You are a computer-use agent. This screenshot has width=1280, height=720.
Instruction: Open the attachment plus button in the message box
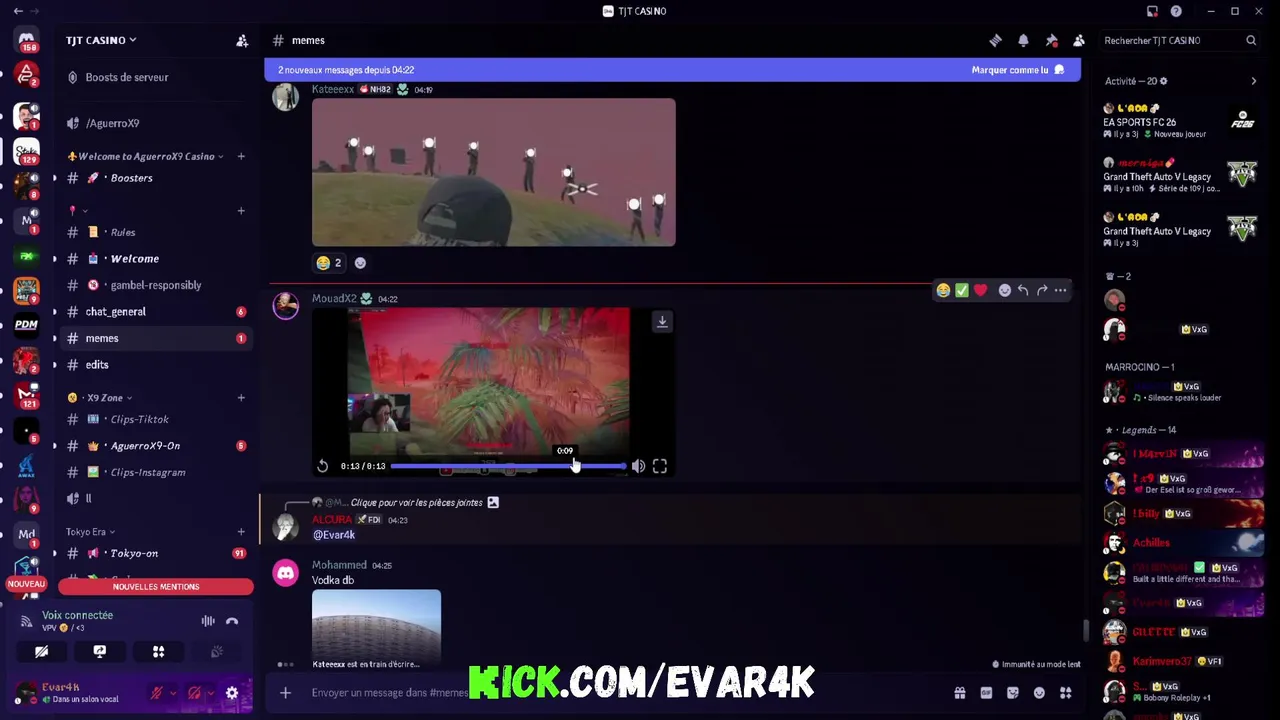[x=285, y=693]
